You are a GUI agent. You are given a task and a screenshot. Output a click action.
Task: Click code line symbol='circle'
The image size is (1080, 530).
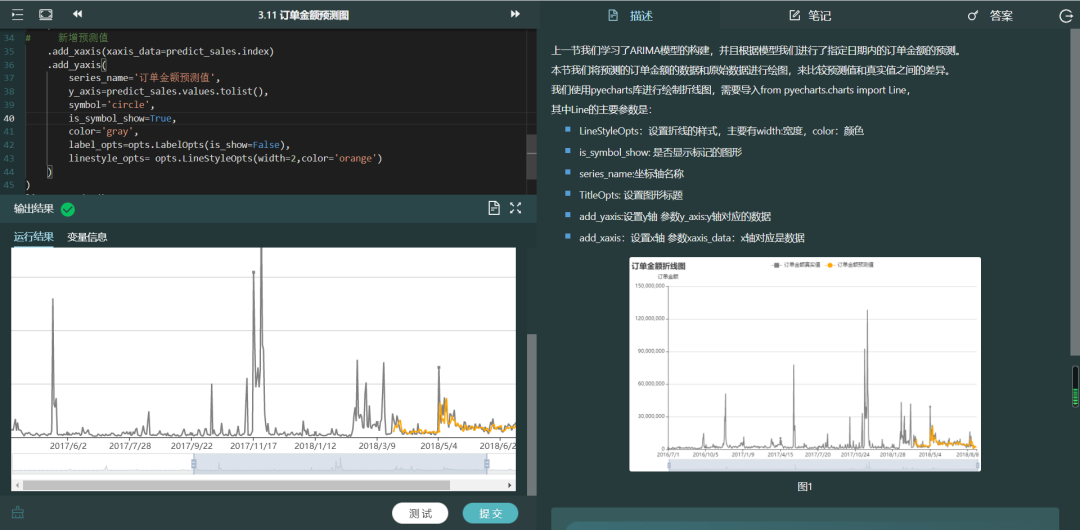click(x=112, y=105)
